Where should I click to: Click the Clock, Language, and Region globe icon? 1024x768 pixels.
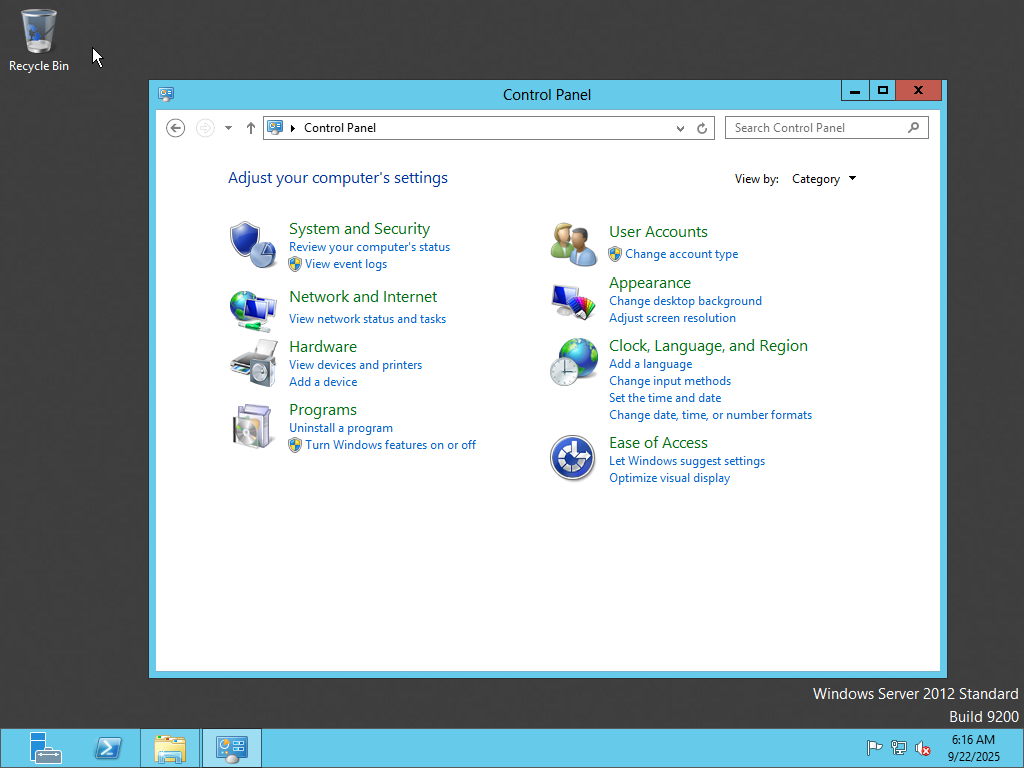pyautogui.click(x=573, y=362)
